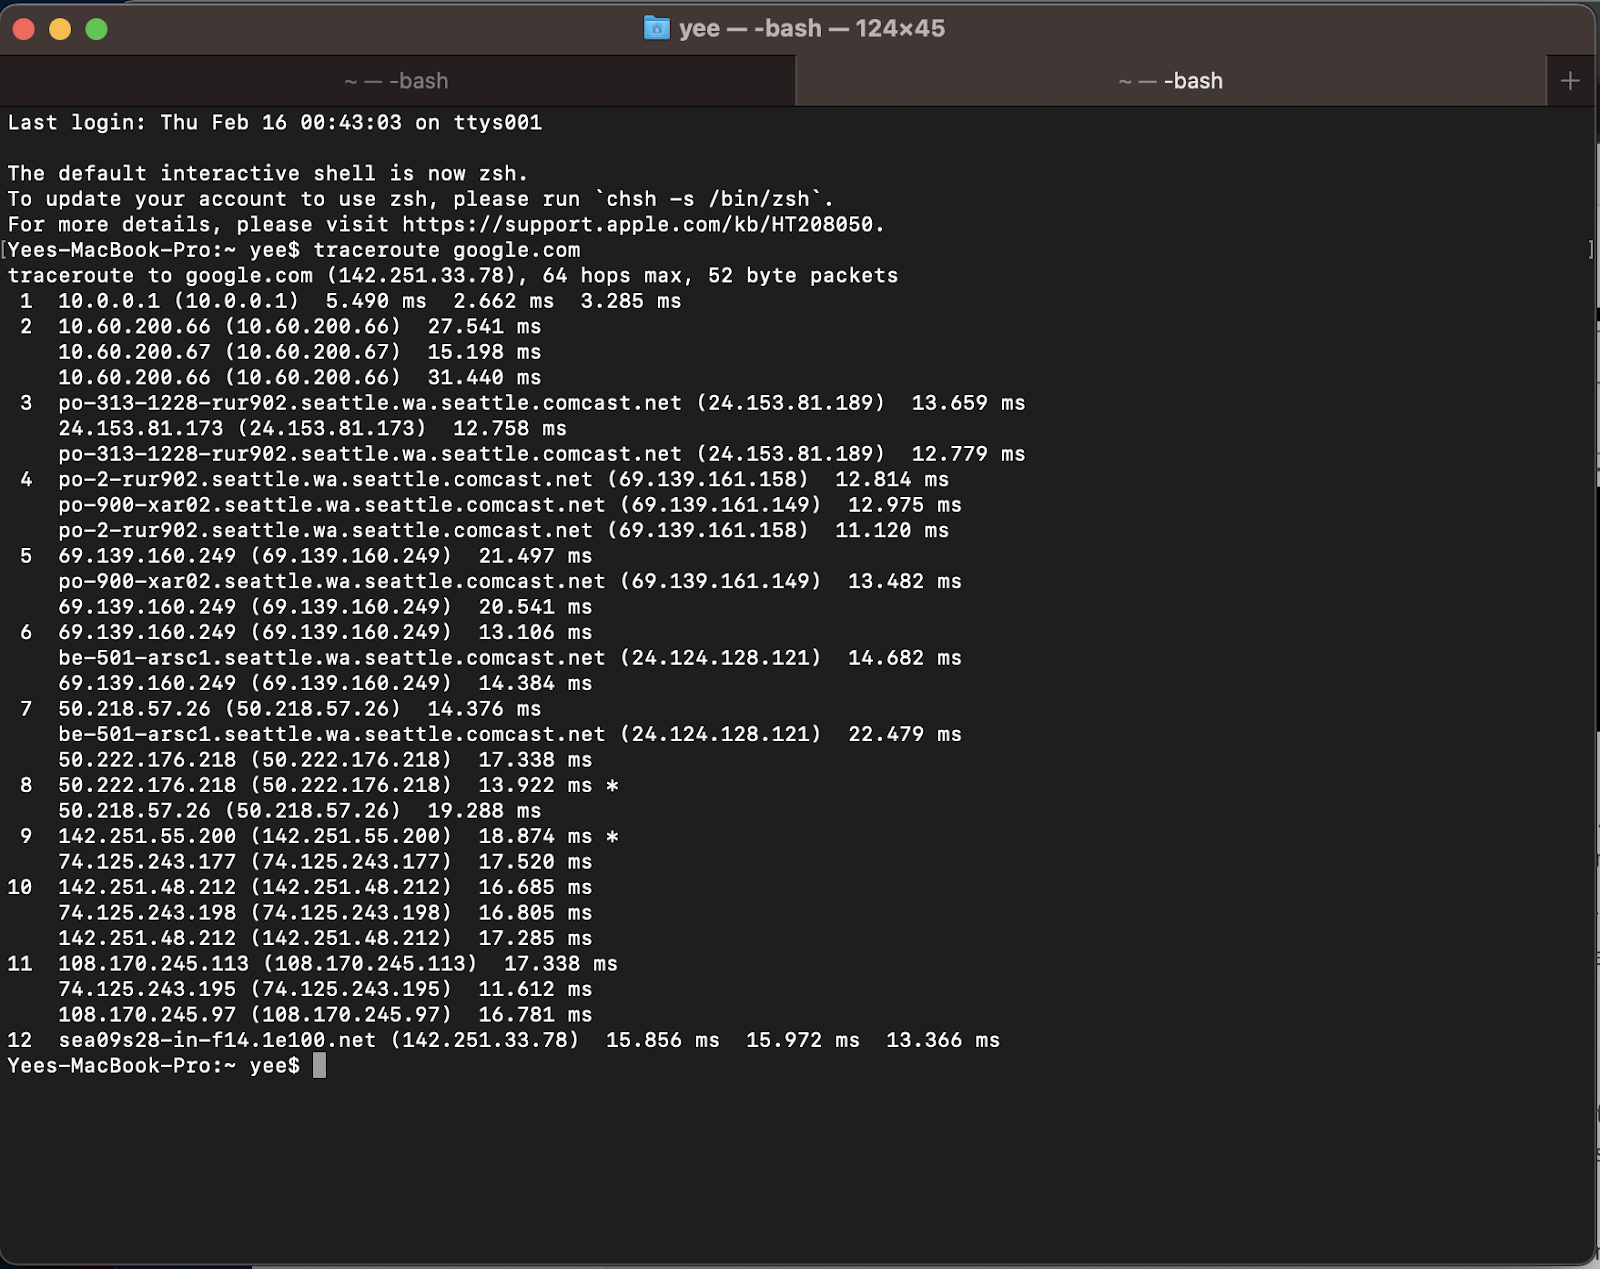1600x1269 pixels.
Task: Click the 21.497 ms value on hop 5
Action: click(x=535, y=556)
